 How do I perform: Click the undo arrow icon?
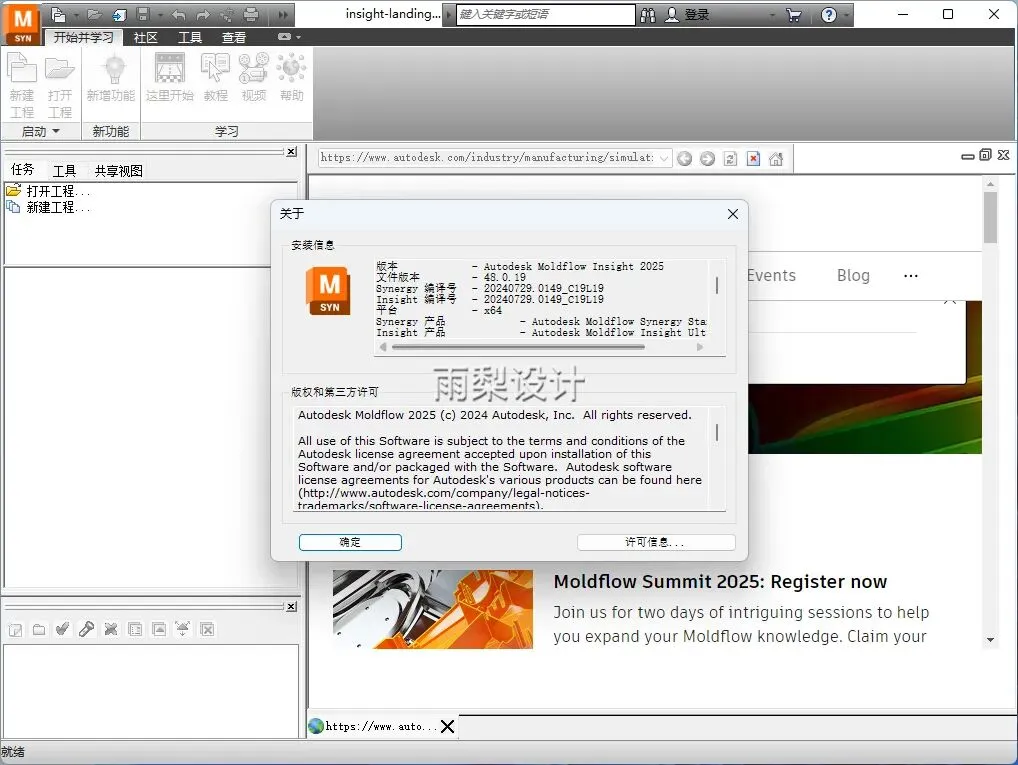[179, 15]
